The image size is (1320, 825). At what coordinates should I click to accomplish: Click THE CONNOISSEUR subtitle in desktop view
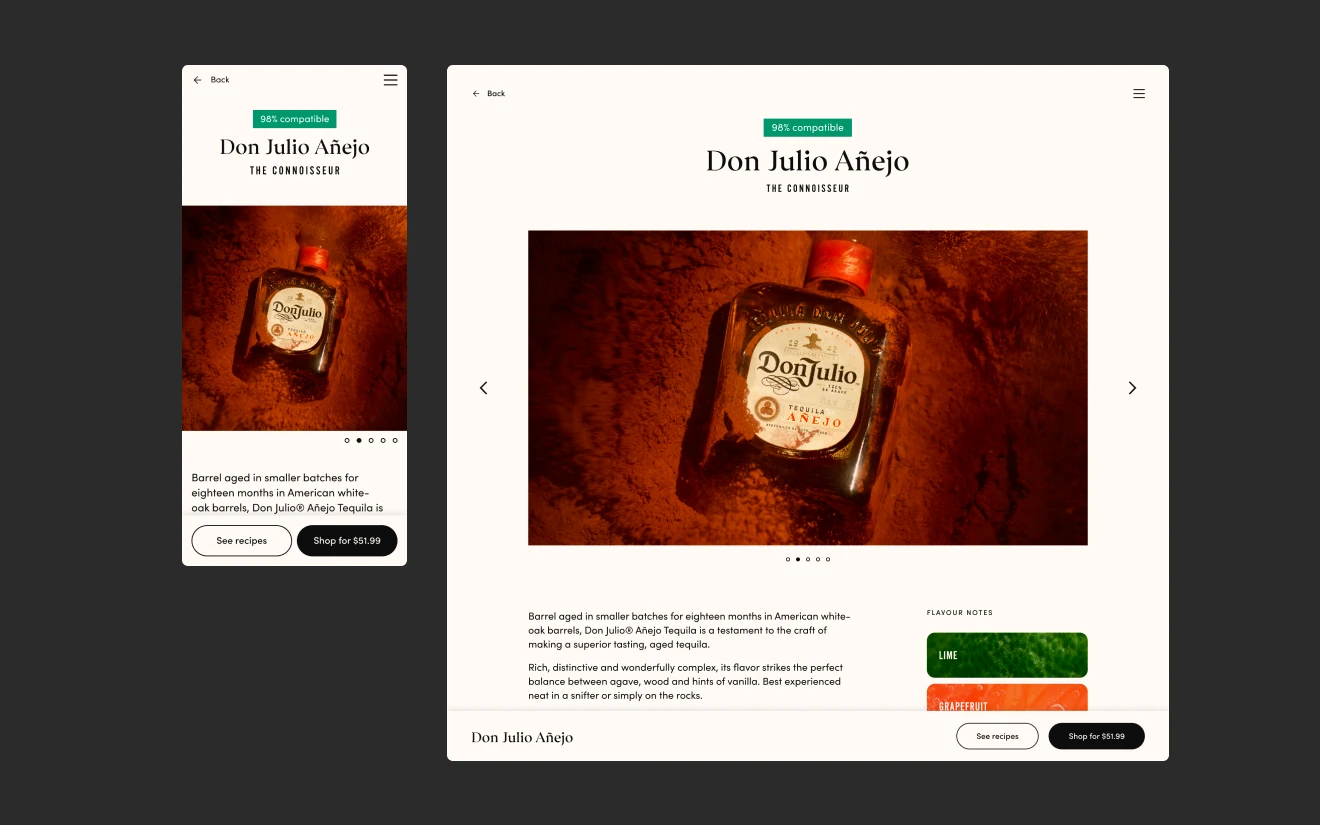[808, 189]
